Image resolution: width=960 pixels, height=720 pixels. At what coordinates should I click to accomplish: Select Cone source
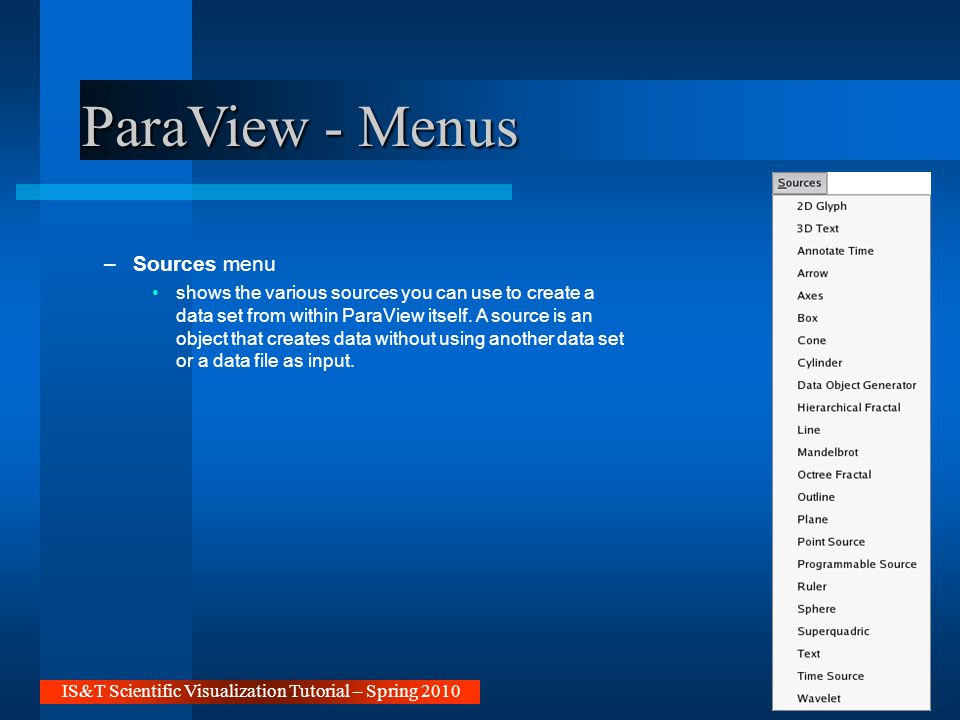[852, 340]
